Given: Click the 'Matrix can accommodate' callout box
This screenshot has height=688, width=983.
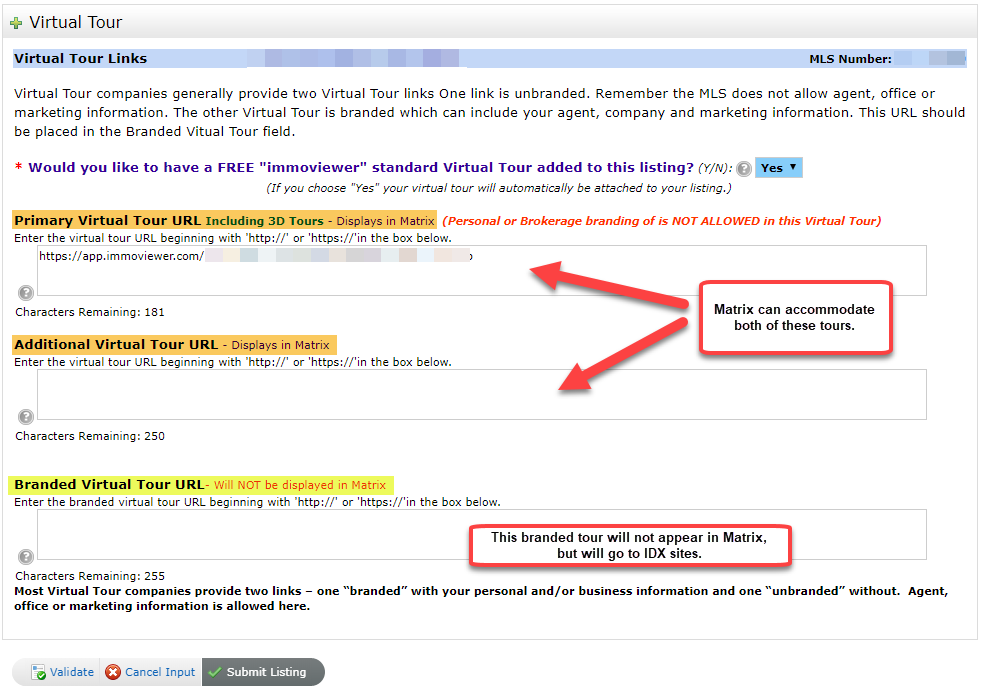Looking at the screenshot, I should pos(794,317).
